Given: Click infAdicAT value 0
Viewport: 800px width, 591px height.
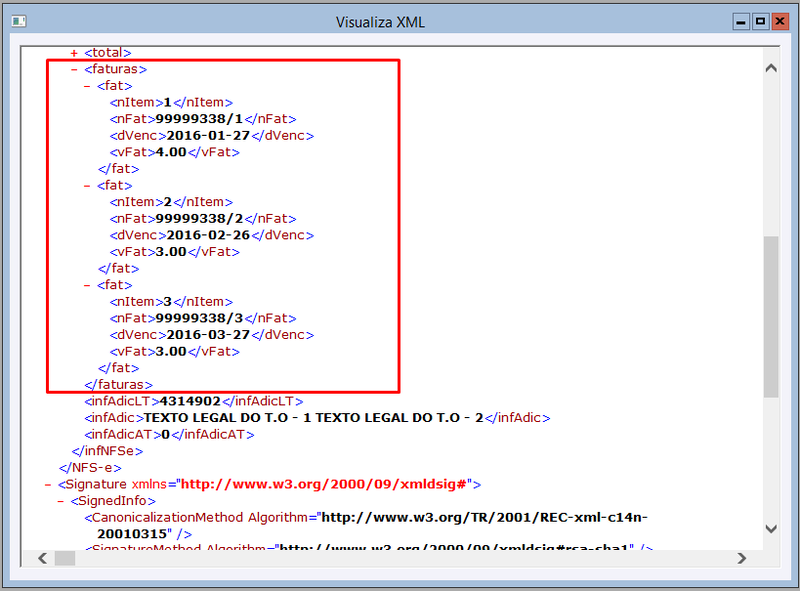Looking at the screenshot, I should (165, 435).
